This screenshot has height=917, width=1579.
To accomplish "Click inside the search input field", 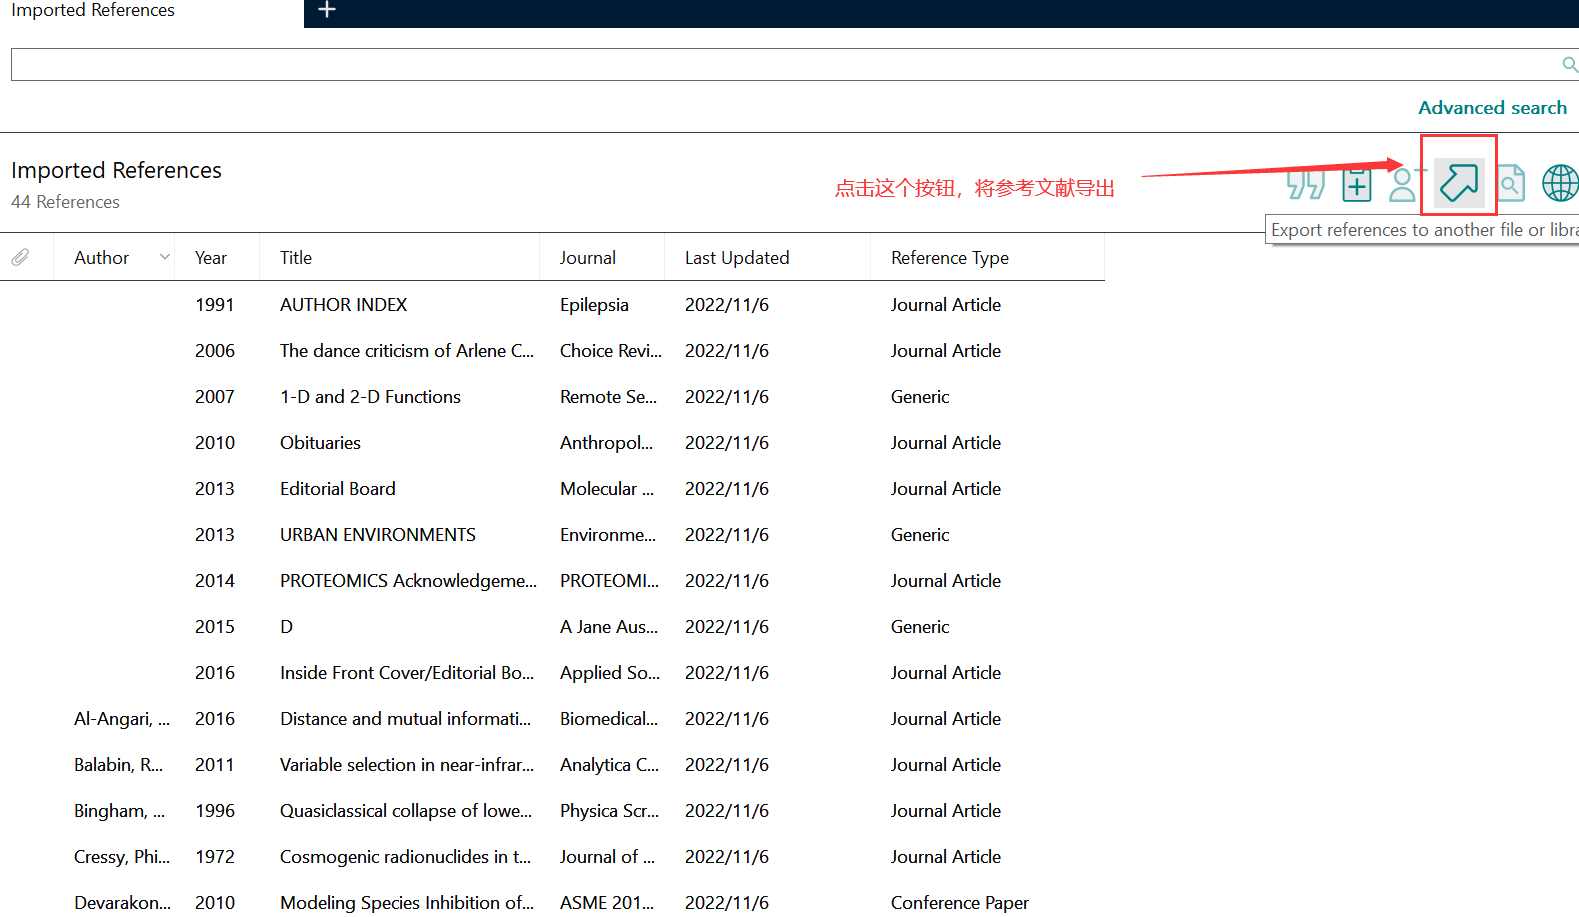I will point(785,65).
